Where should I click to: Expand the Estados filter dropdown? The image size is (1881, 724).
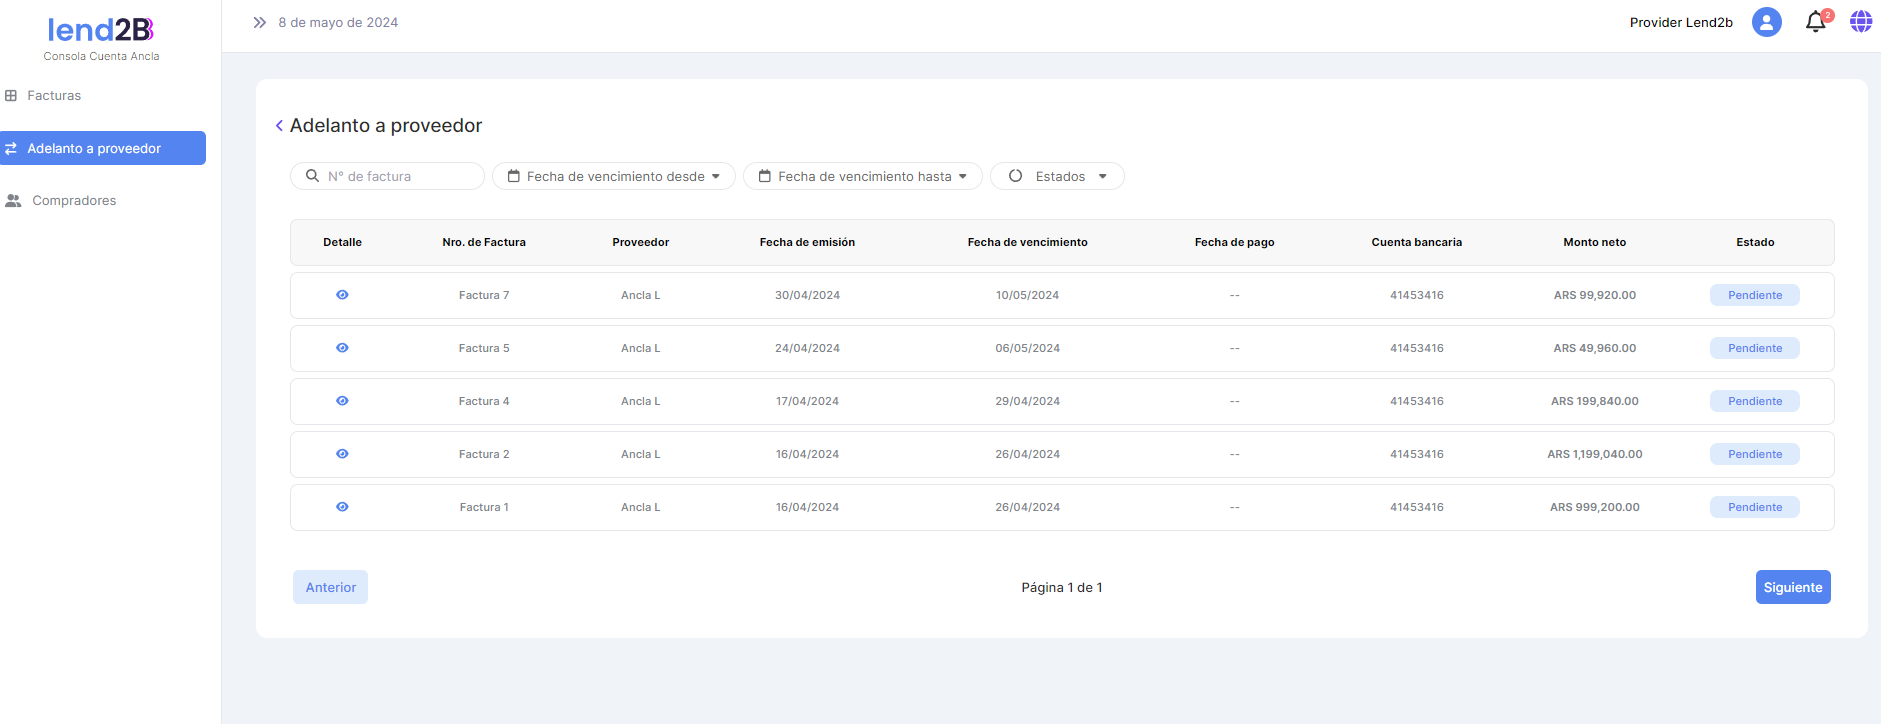(1057, 176)
